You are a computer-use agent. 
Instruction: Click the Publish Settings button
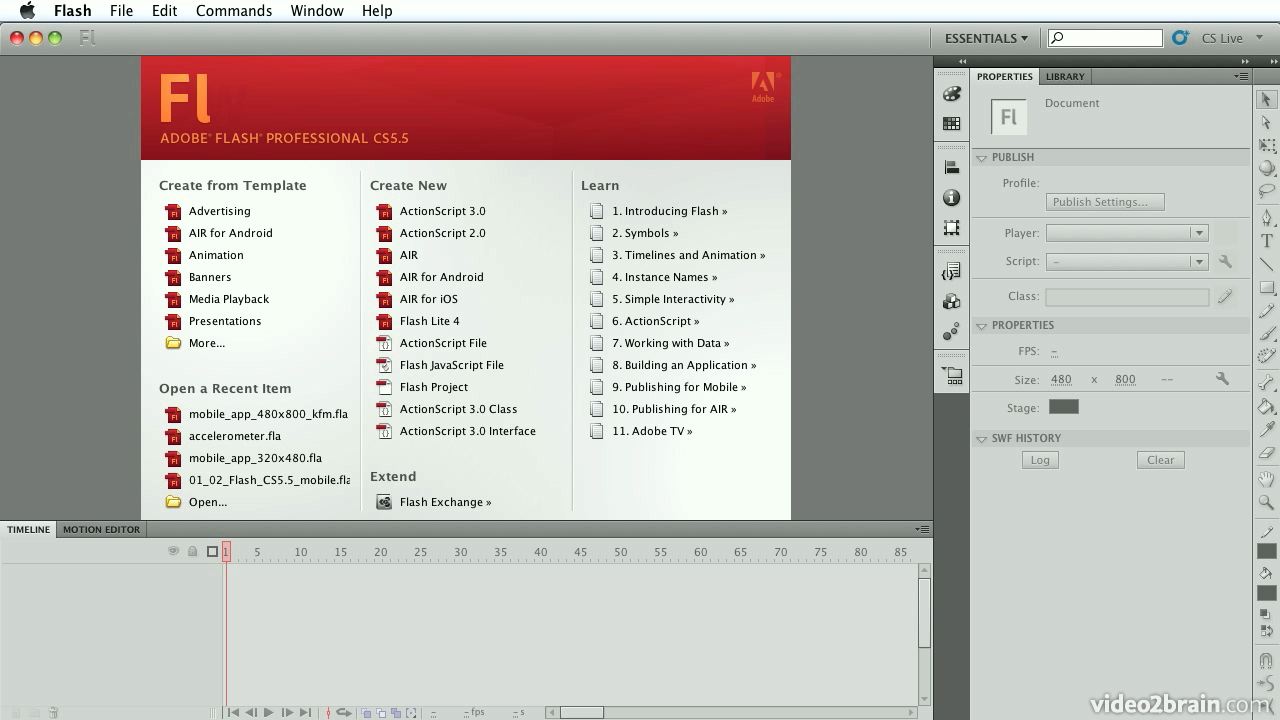tap(1105, 202)
